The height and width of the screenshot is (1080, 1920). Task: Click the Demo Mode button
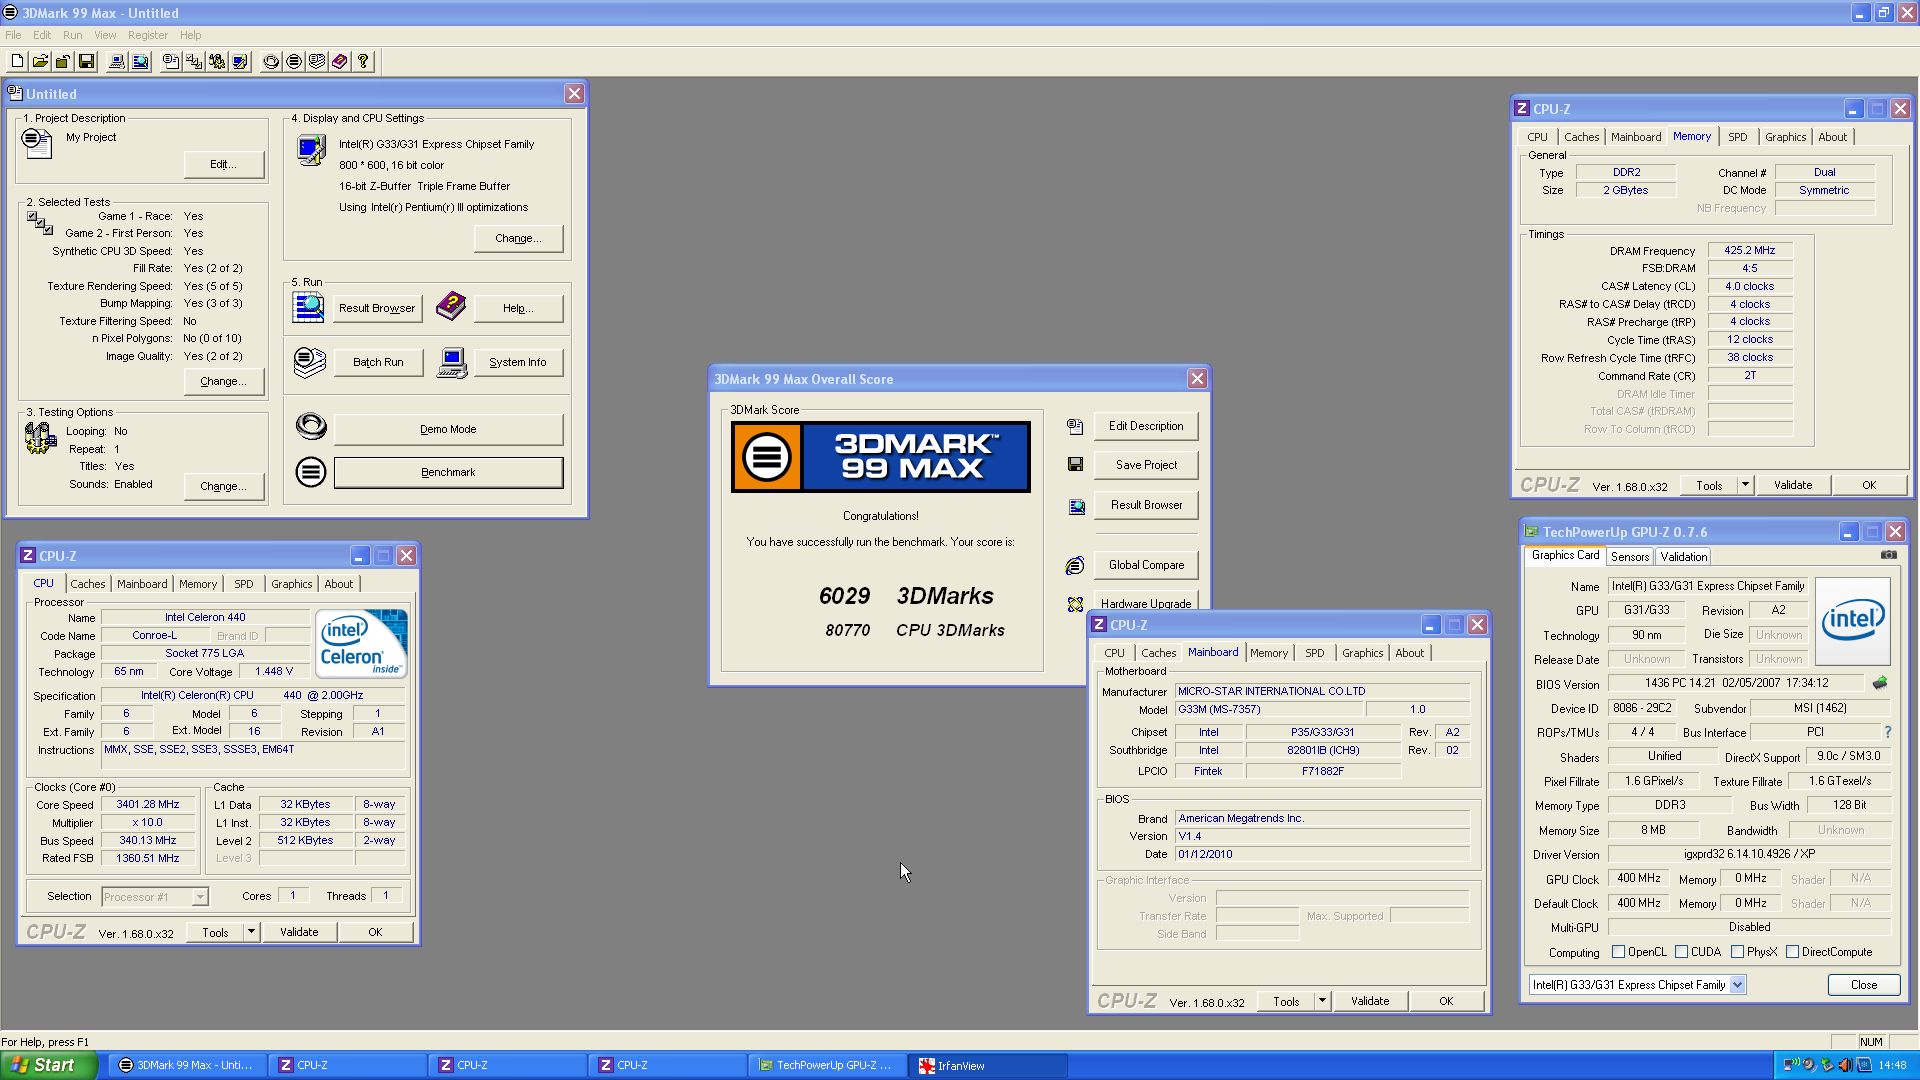tap(448, 430)
